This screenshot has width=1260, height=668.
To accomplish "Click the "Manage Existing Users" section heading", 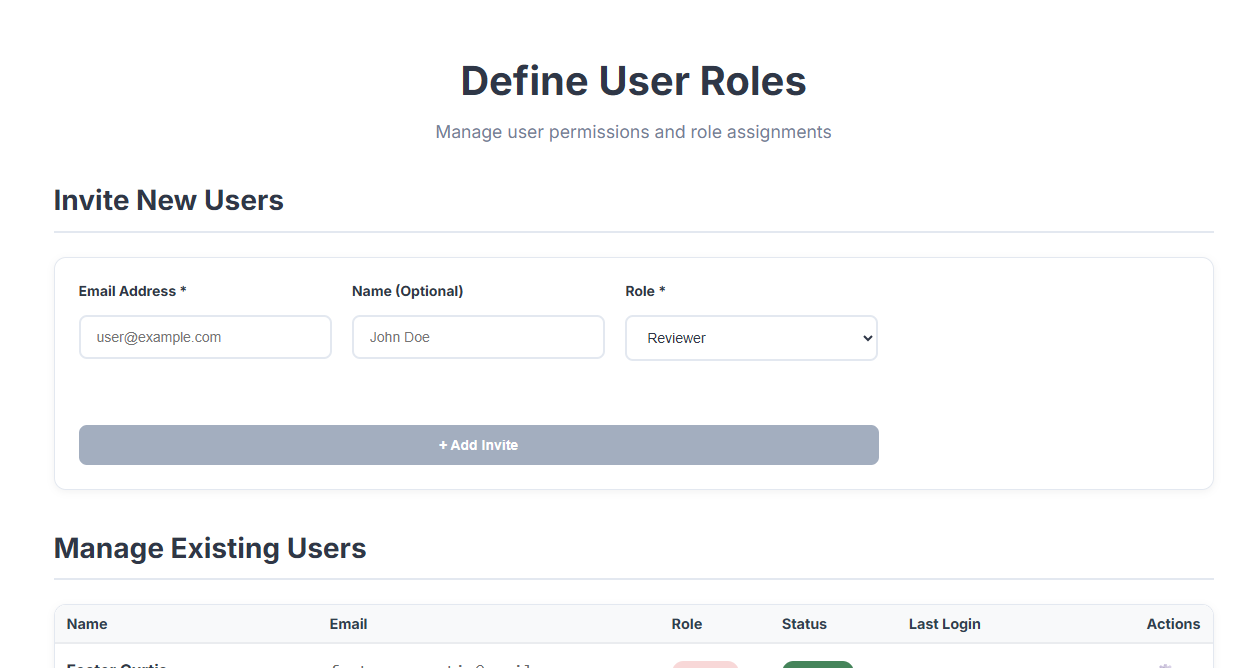I will coord(210,548).
